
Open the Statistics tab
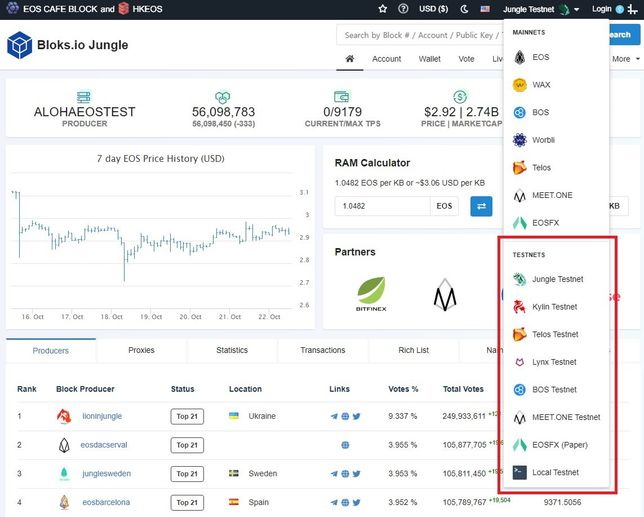click(231, 350)
